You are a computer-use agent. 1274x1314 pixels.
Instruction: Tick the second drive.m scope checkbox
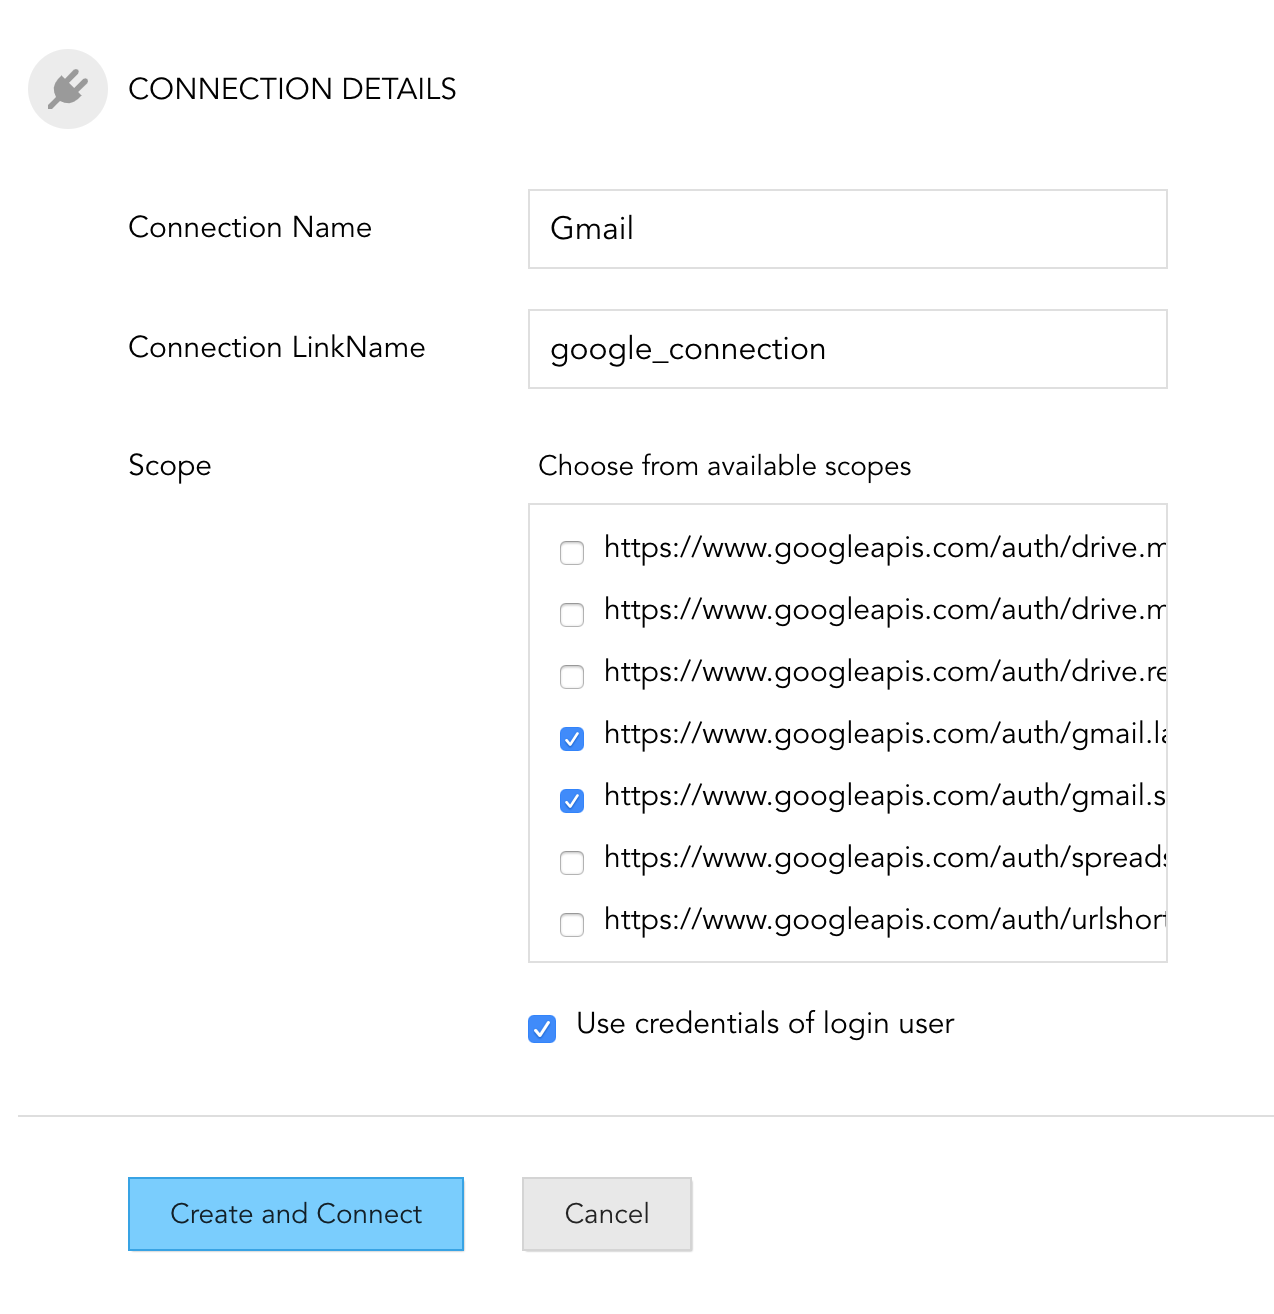click(572, 614)
